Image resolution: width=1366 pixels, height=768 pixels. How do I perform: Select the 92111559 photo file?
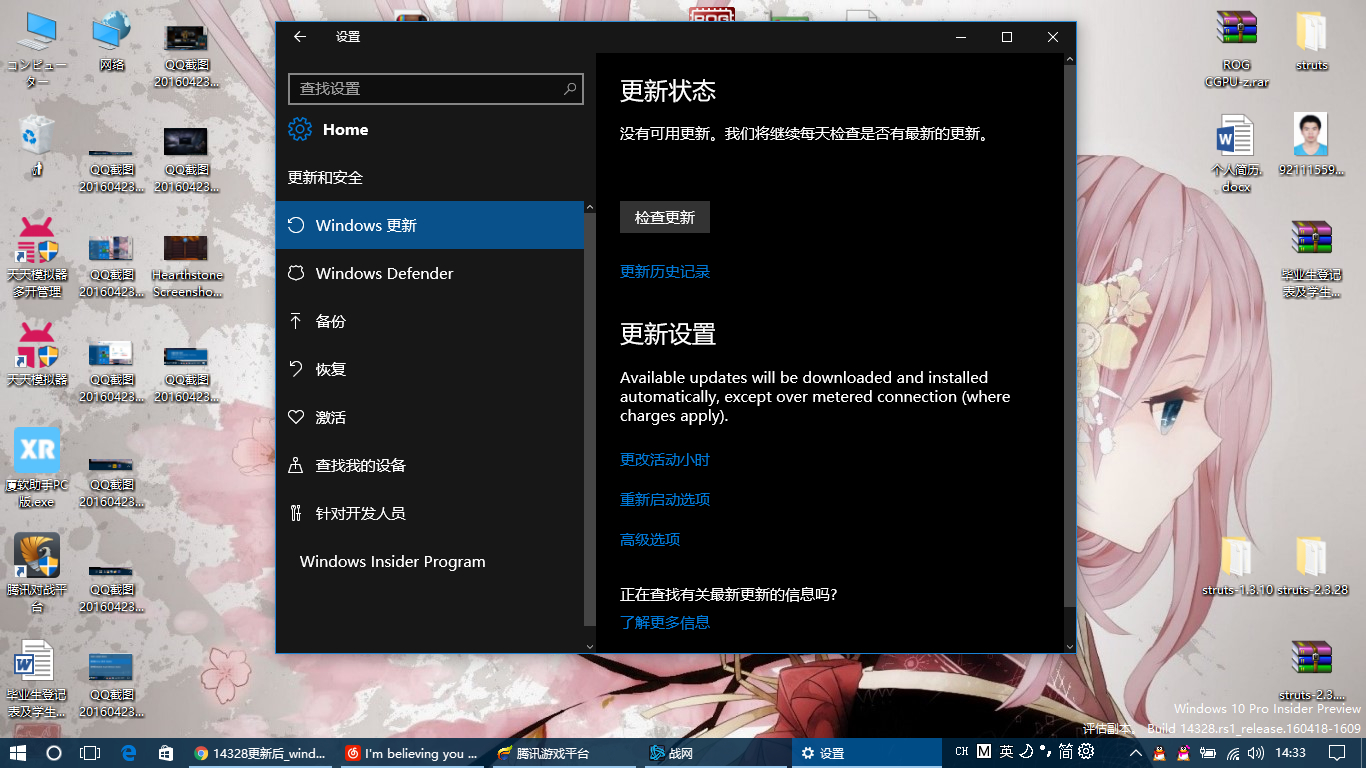click(x=1311, y=145)
